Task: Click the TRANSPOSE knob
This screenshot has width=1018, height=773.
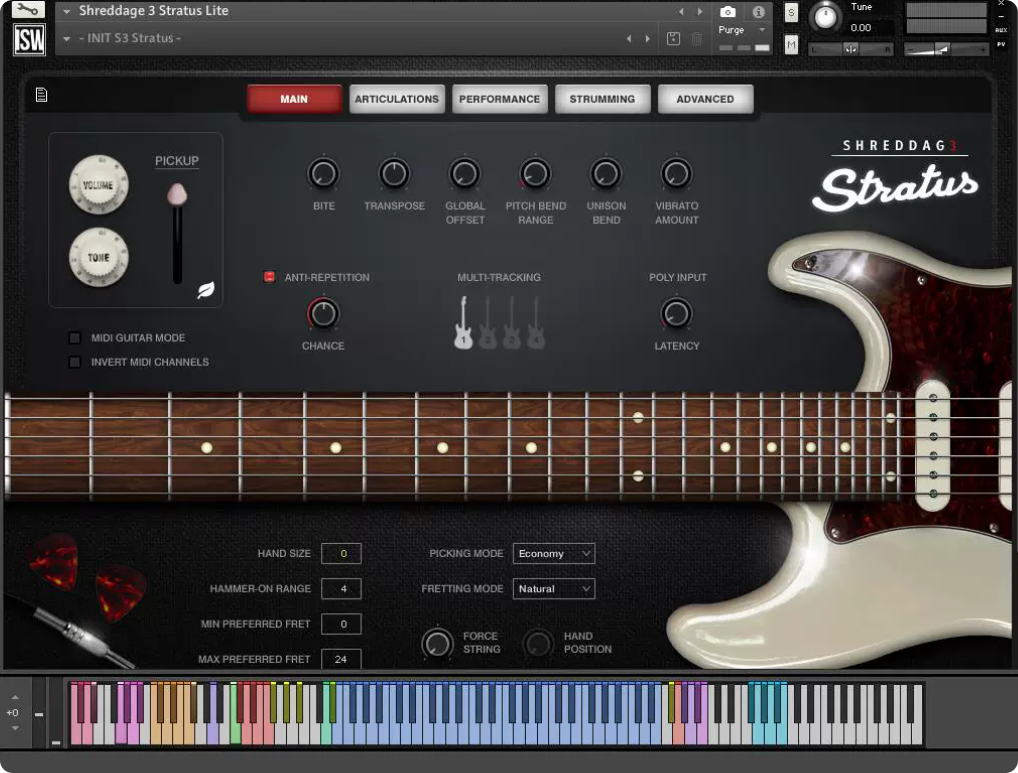Action: pos(394,174)
